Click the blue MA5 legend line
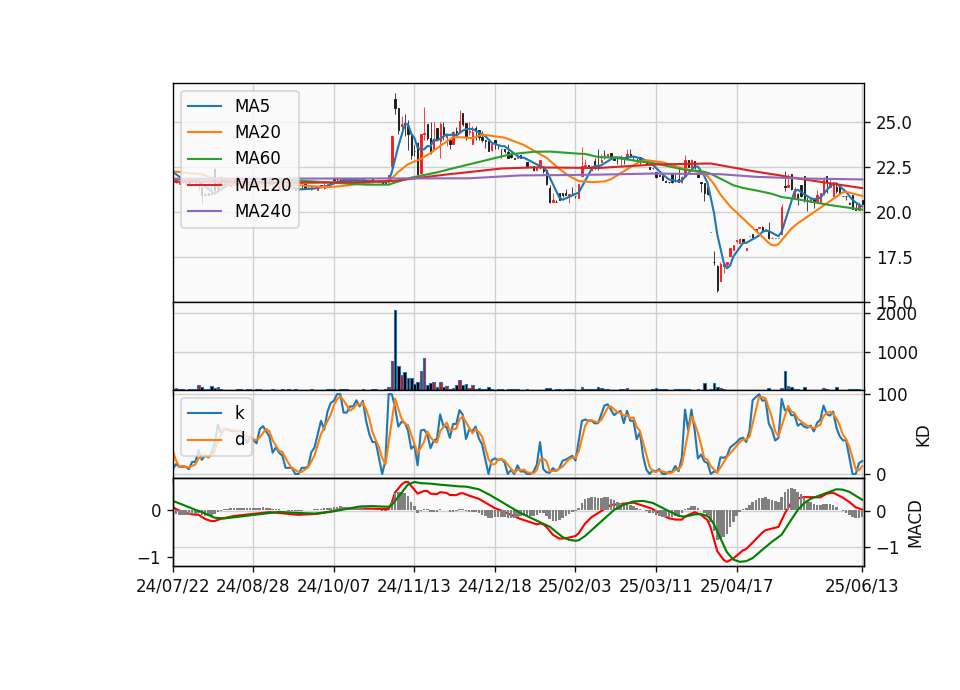The image size is (960, 690). tap(204, 106)
